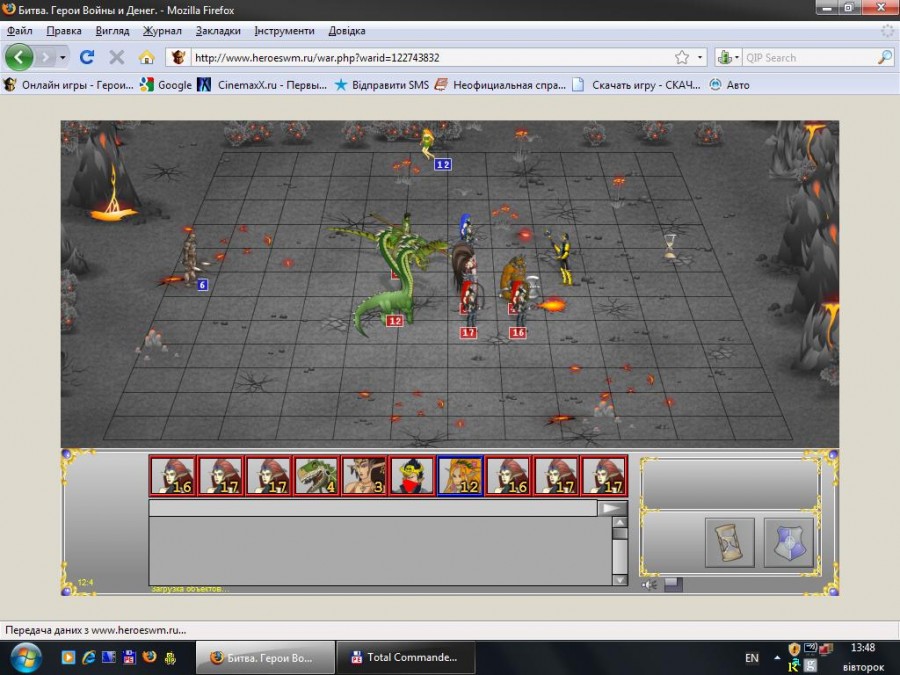Select the left-side warrior stack with blue 6 badge

pos(190,259)
